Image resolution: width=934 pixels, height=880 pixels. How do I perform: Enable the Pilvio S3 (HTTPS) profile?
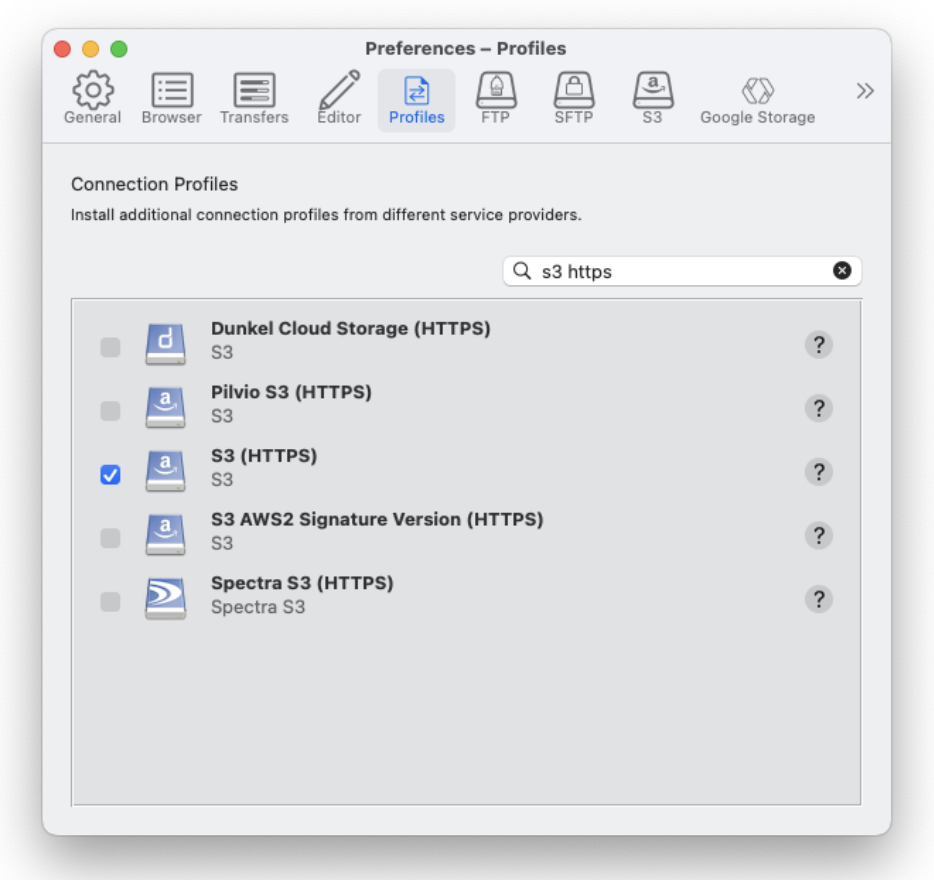click(x=110, y=411)
